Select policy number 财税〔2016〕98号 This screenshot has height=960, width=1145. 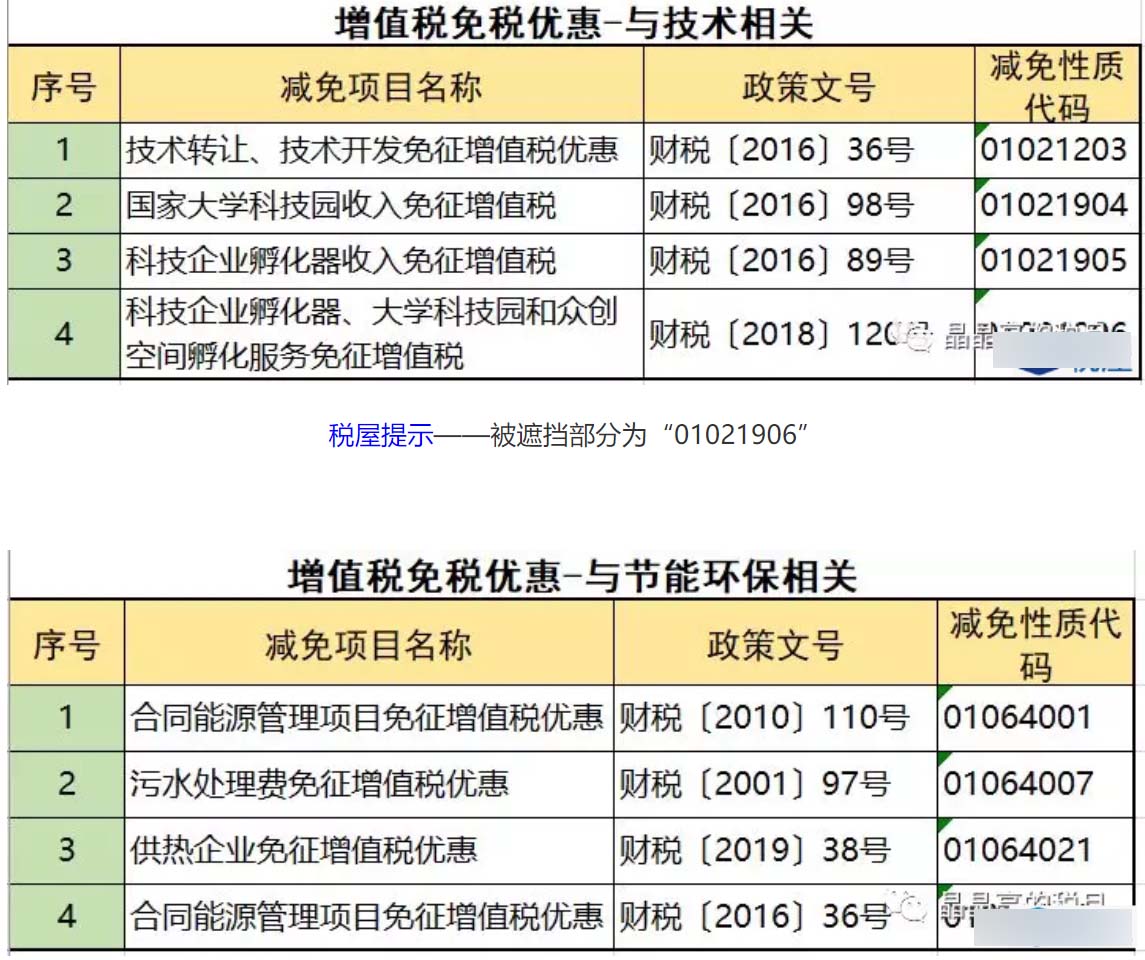[781, 206]
